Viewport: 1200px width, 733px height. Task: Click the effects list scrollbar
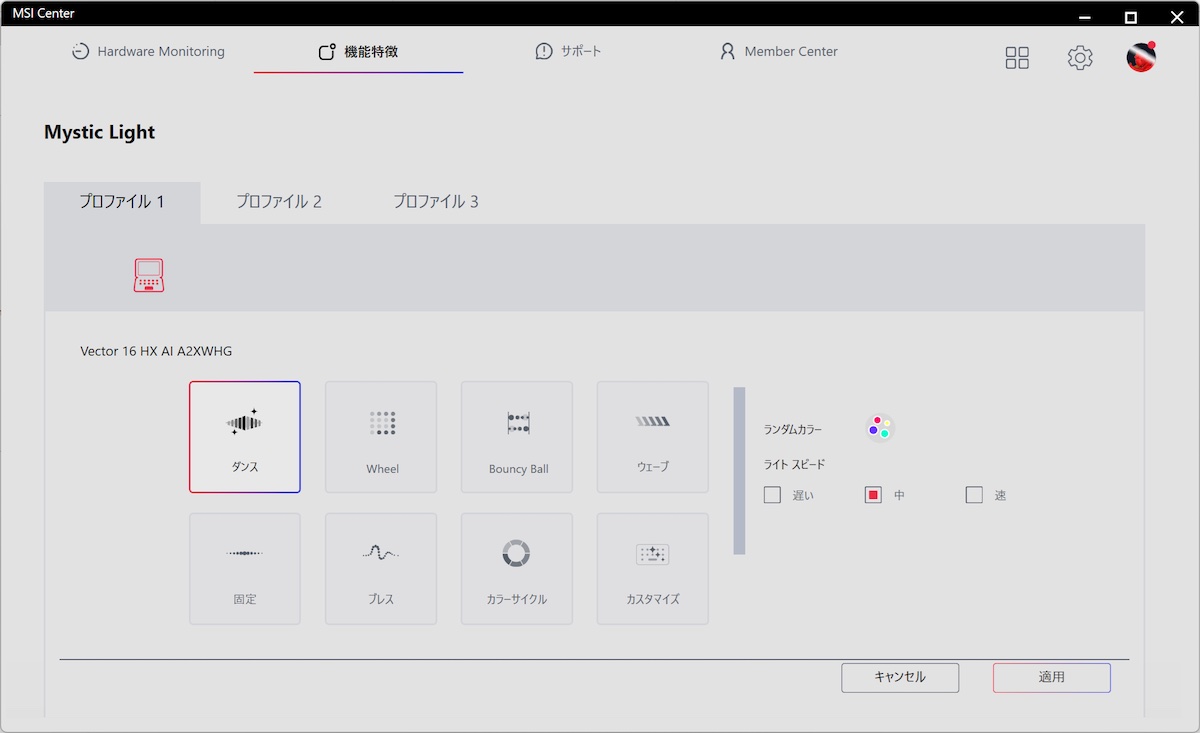click(x=739, y=471)
